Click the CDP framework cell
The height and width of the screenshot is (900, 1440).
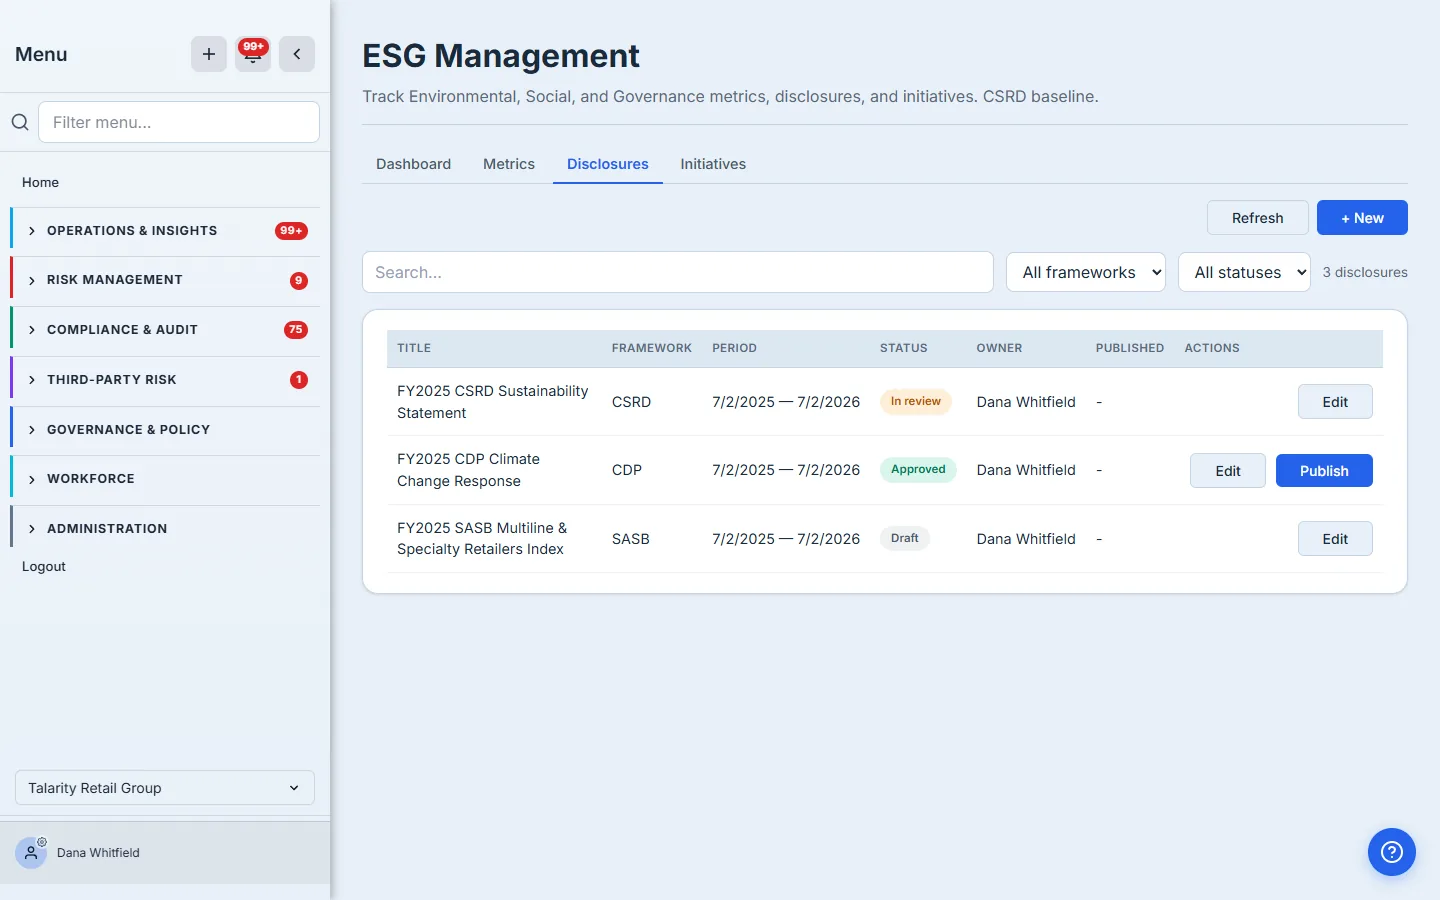point(627,470)
